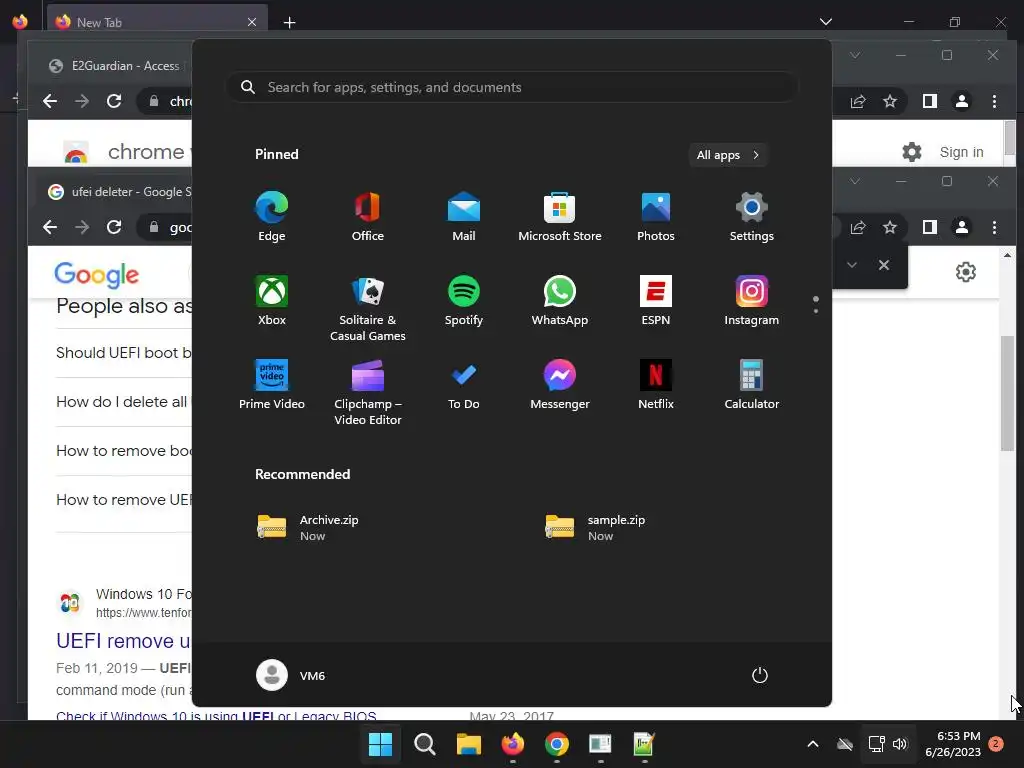The image size is (1024, 768).
Task: Launch Prime Video app
Action: tap(272, 385)
